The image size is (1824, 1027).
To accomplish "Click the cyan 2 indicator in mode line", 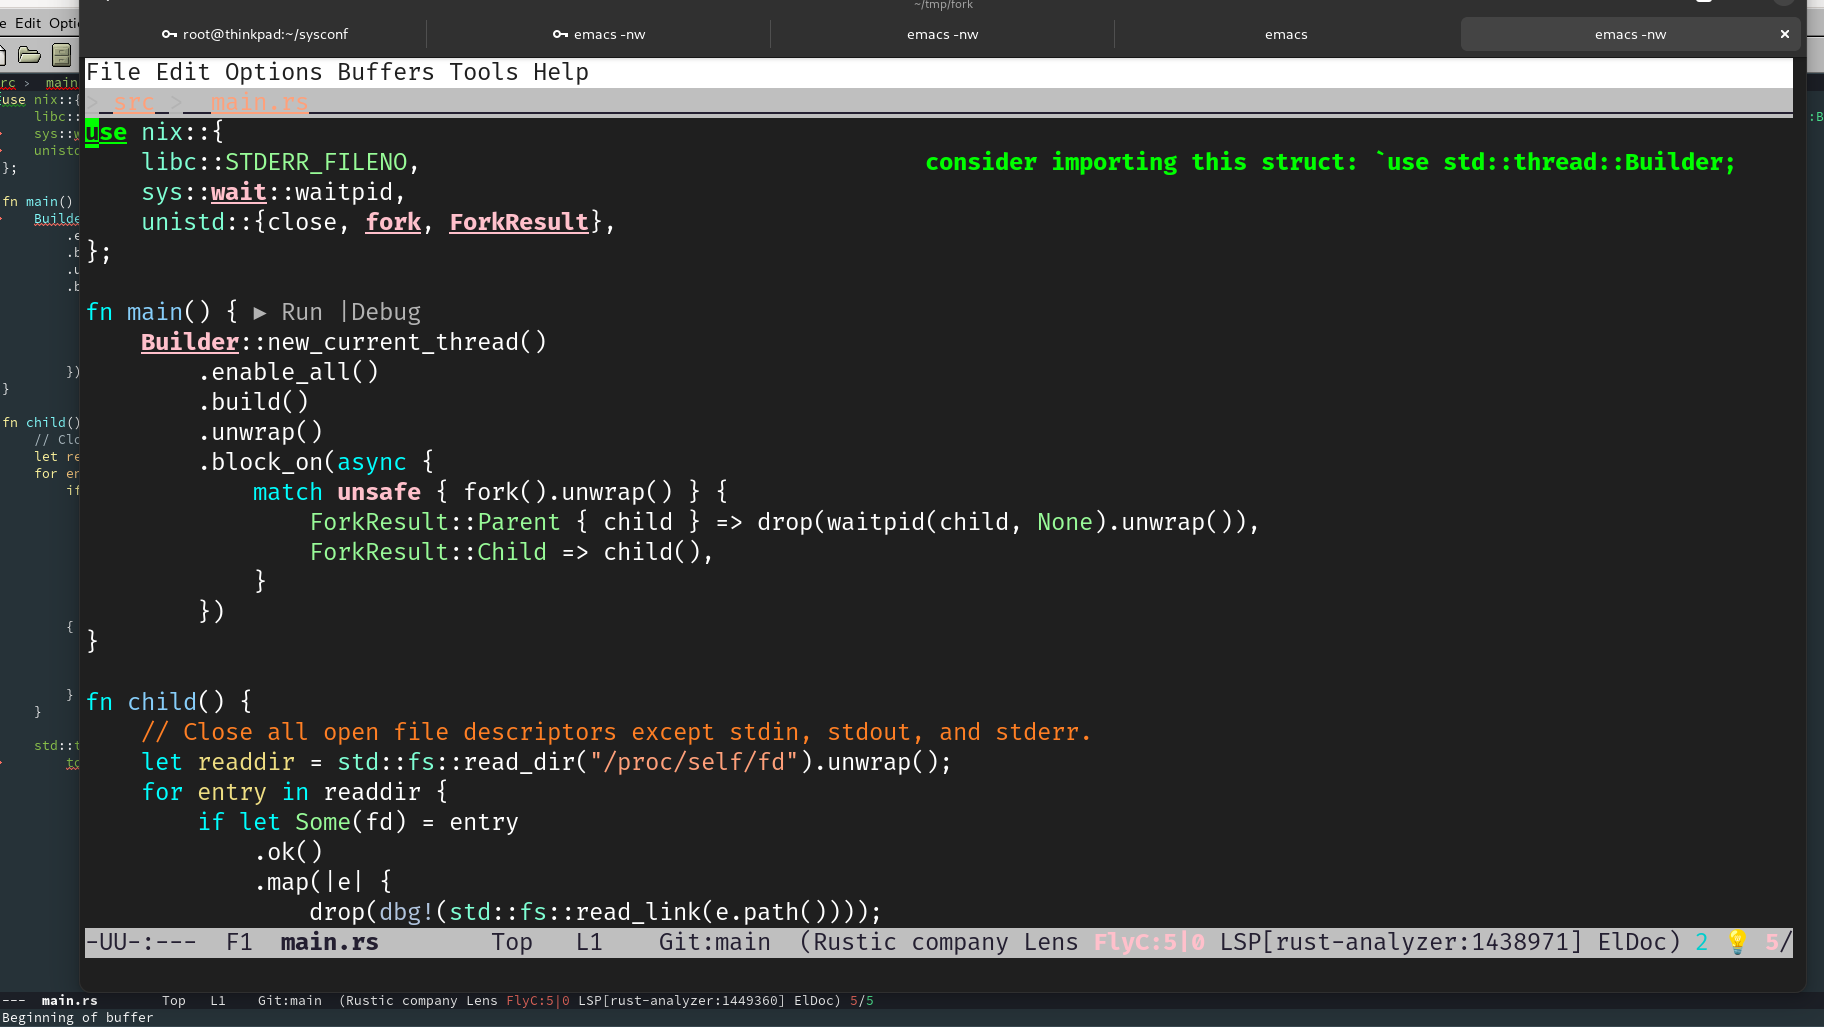I will point(1702,942).
